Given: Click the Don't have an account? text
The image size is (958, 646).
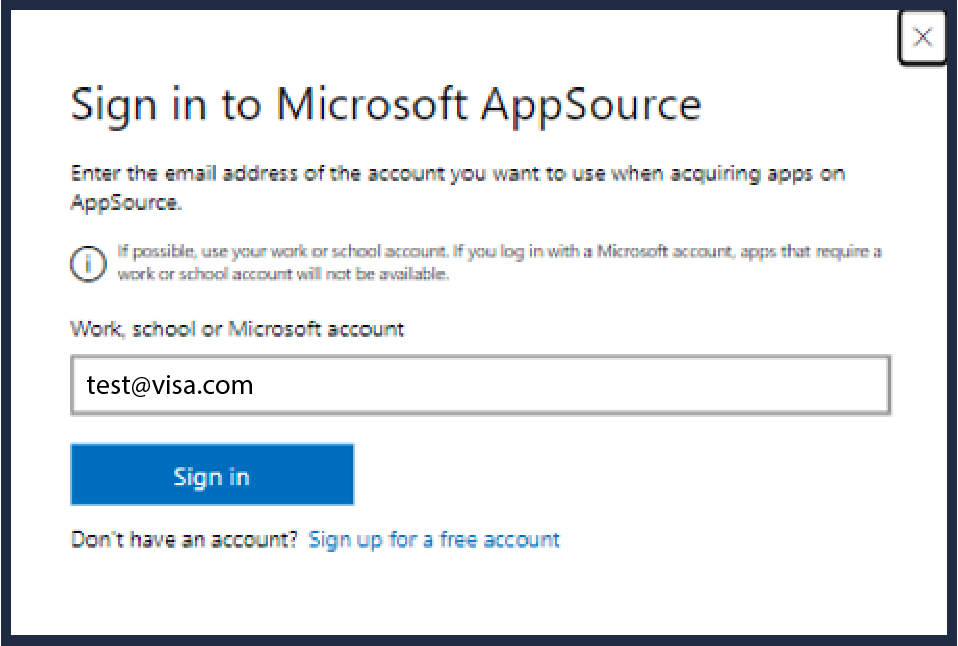Looking at the screenshot, I should coord(184,540).
